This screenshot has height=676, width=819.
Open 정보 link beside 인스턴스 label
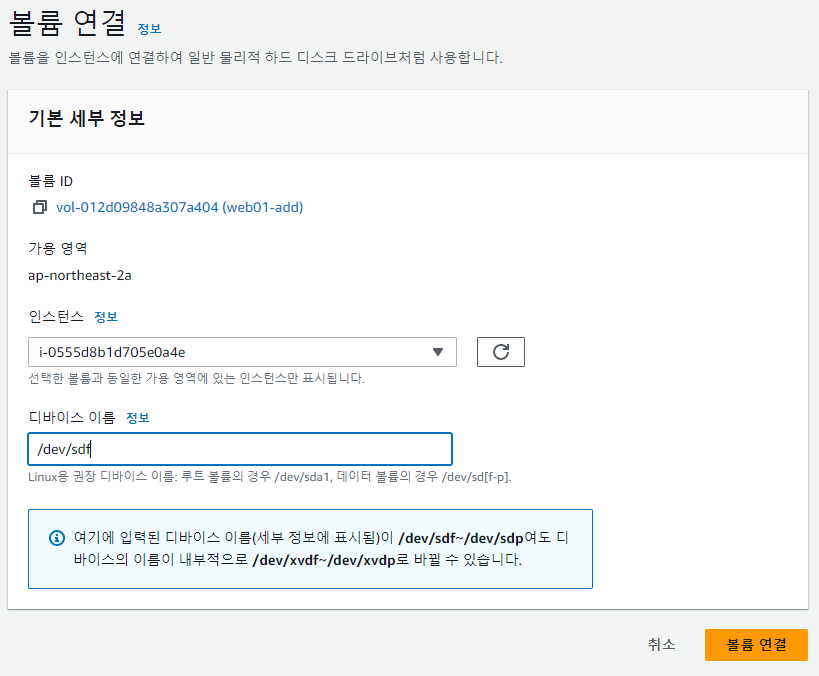[x=106, y=317]
